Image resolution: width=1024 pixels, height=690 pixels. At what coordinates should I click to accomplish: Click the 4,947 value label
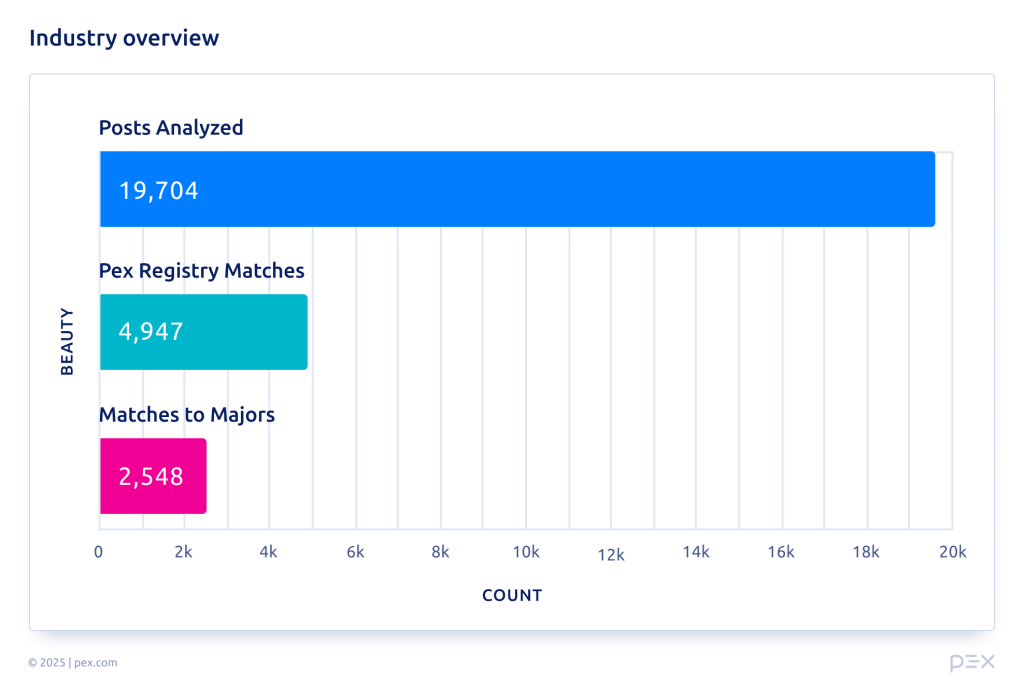(151, 332)
